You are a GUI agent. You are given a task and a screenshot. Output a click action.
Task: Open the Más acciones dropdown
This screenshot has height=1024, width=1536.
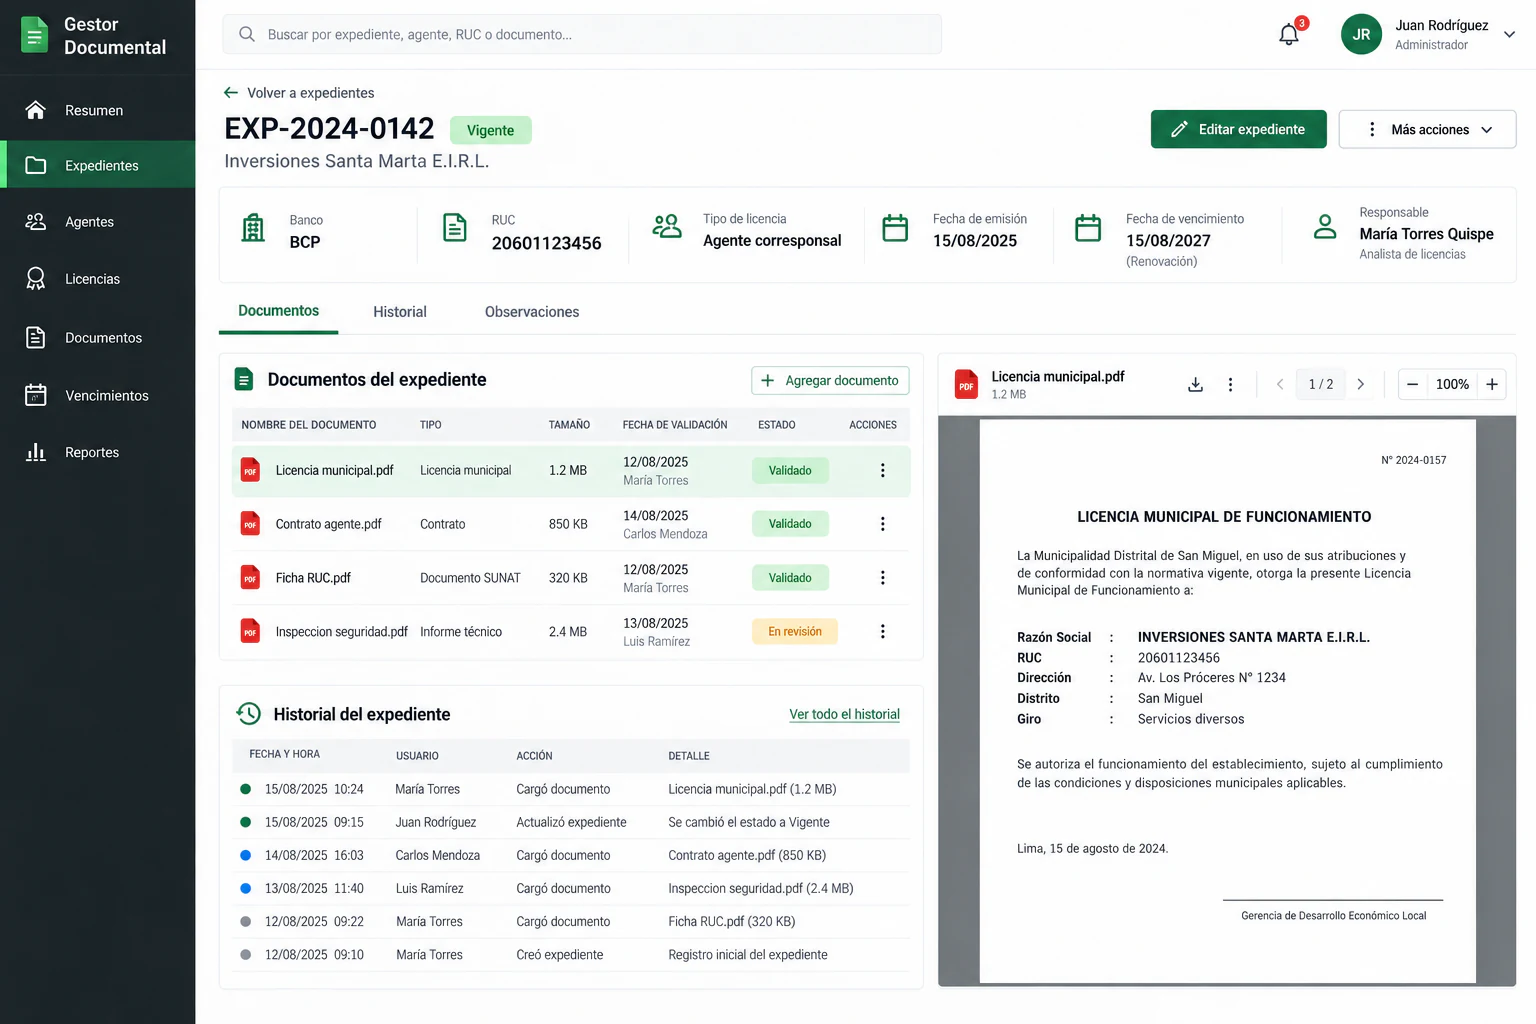1427,129
